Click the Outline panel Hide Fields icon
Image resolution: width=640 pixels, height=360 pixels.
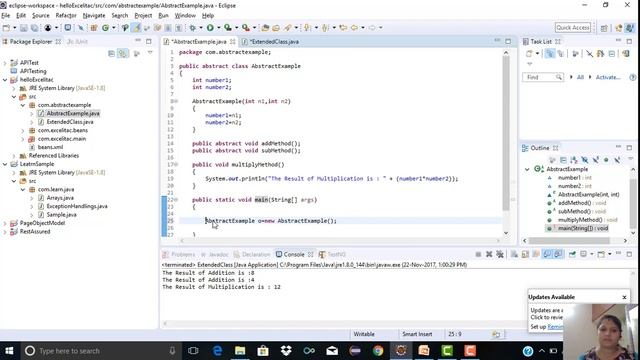coord(585,160)
